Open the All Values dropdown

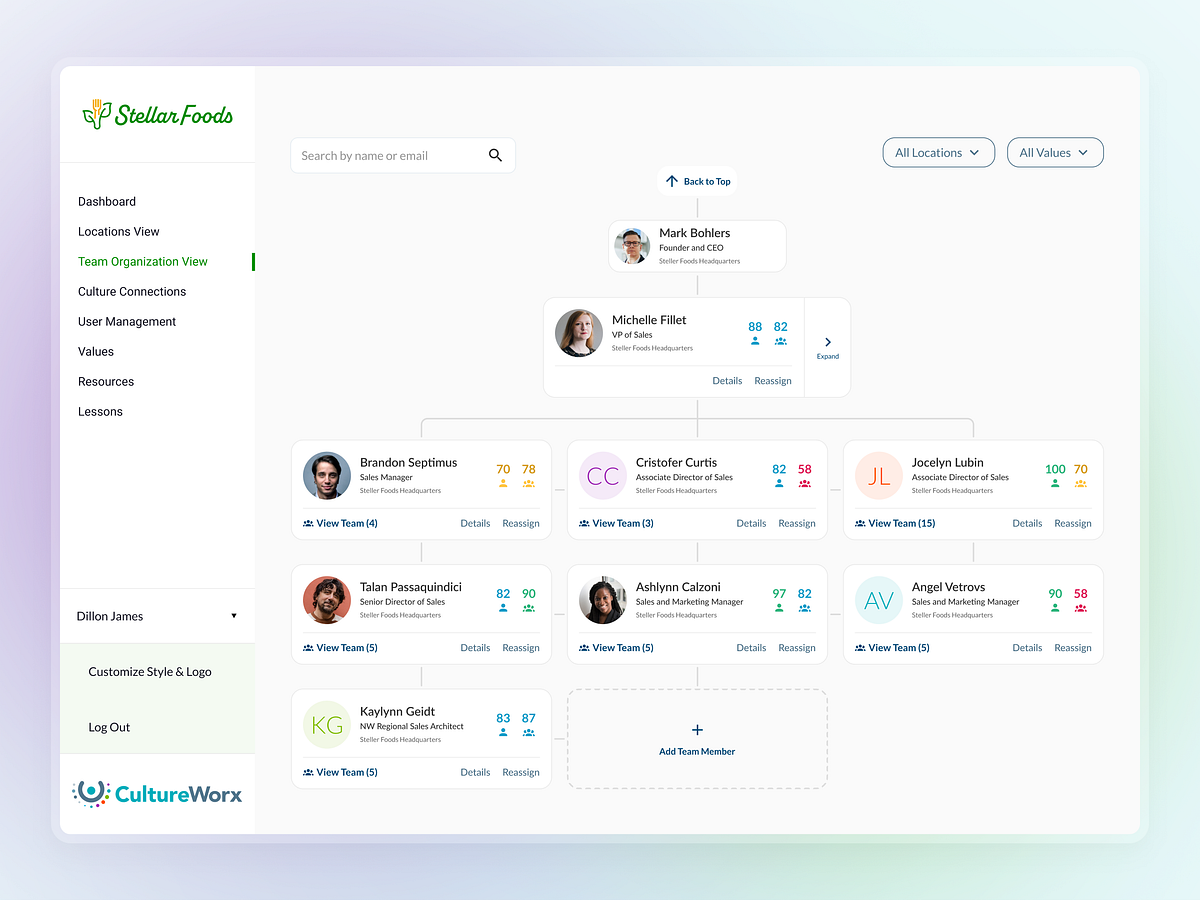point(1055,152)
